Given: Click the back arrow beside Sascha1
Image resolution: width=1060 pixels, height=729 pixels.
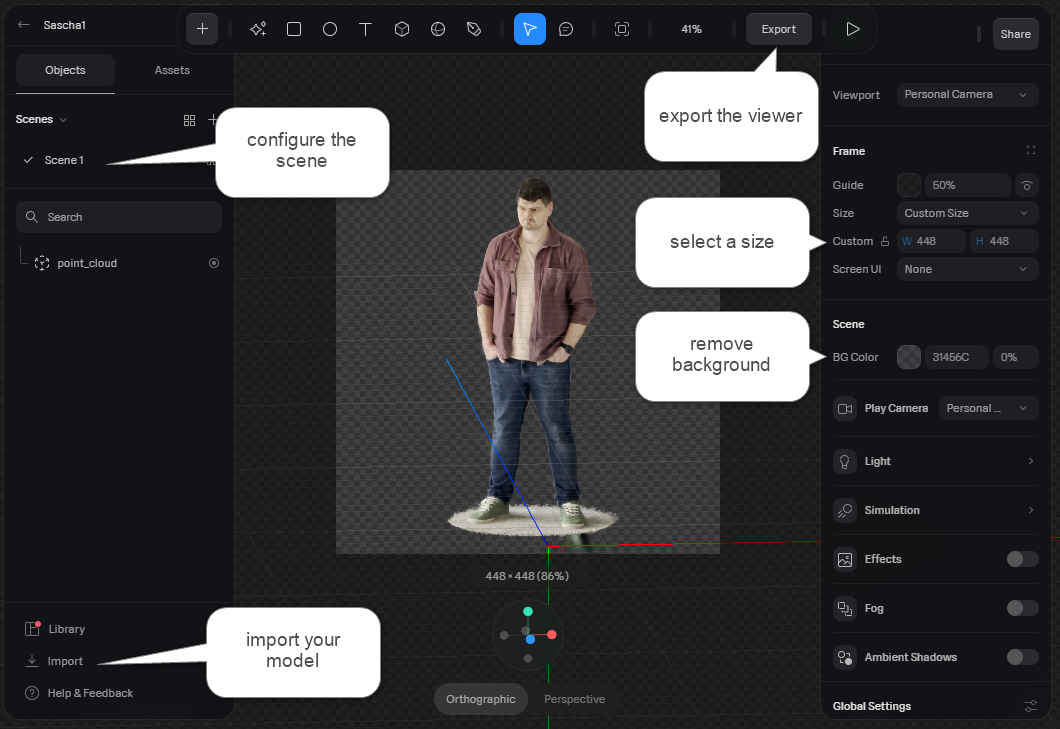Looking at the screenshot, I should [24, 25].
